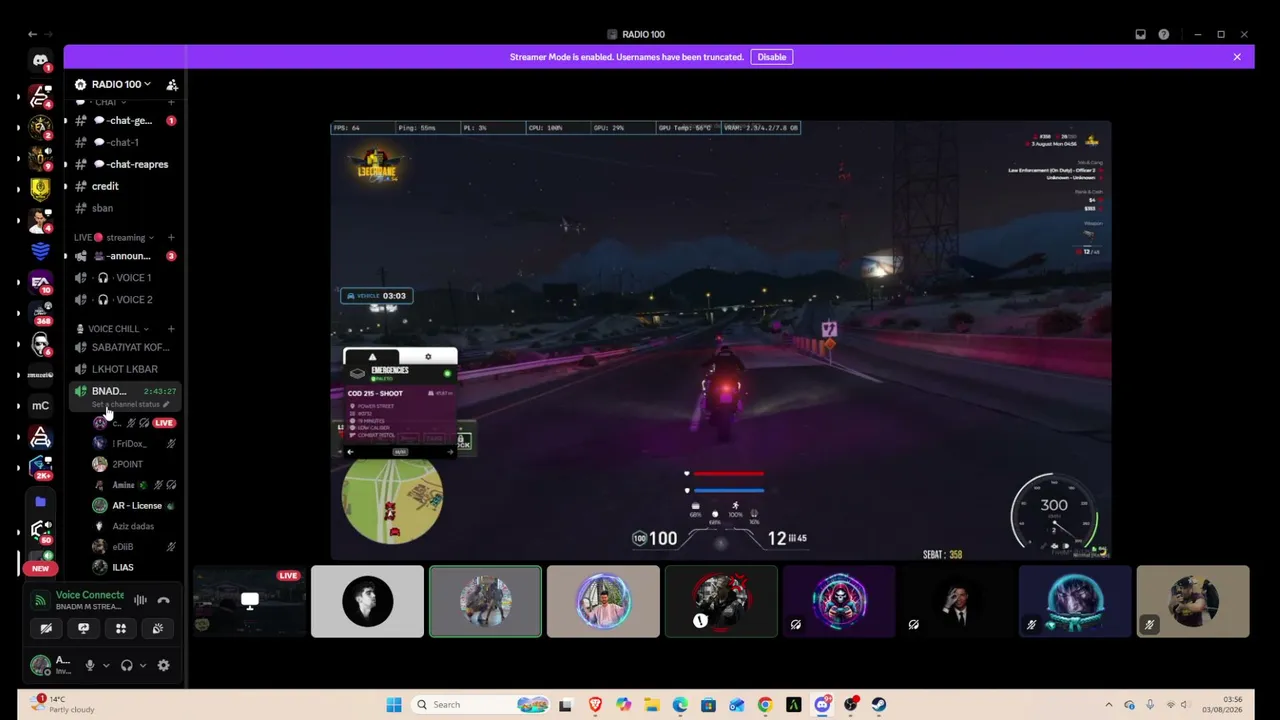Join the VOICE 1 channel
This screenshot has width=1280, height=720.
coord(125,278)
